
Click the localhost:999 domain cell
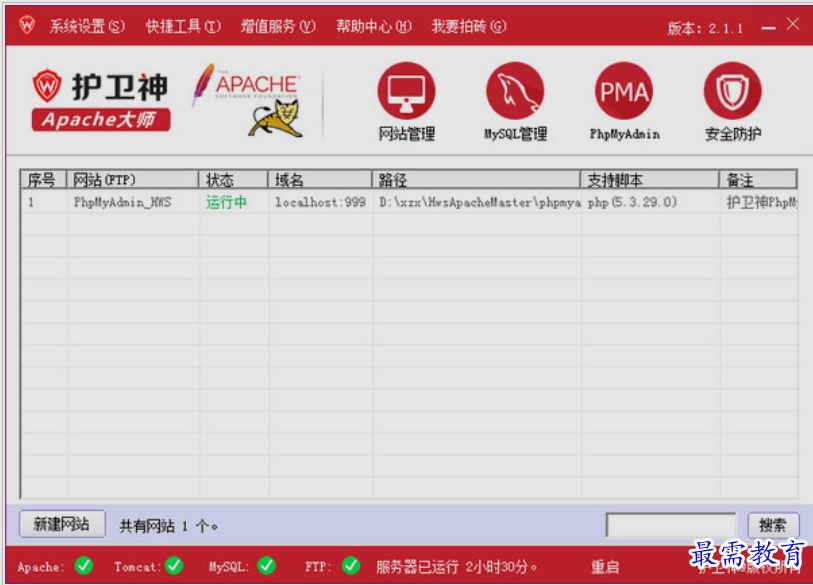[320, 202]
